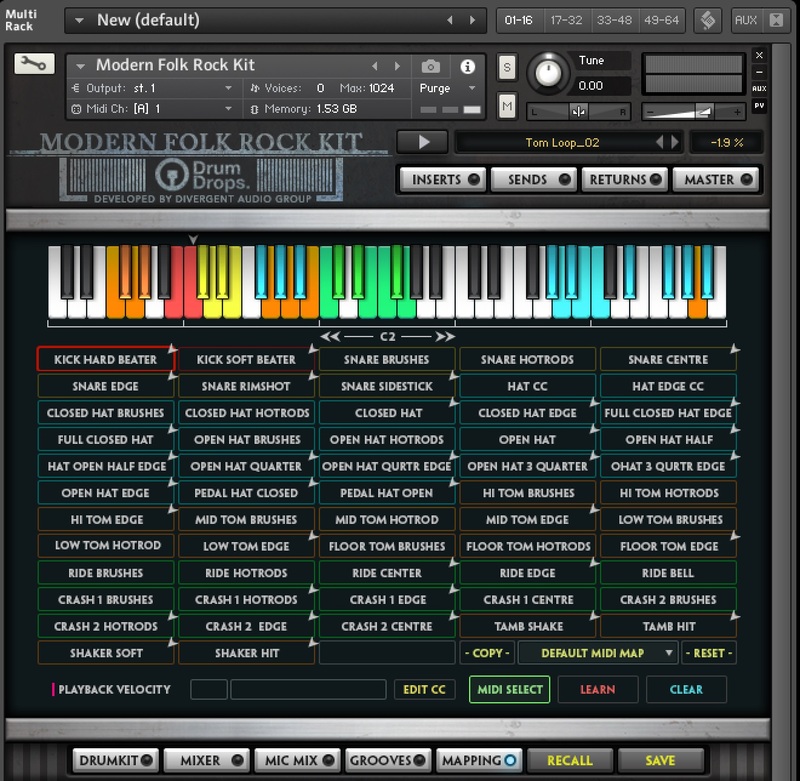Click the camera snapshot icon
800x781 pixels.
[x=431, y=66]
